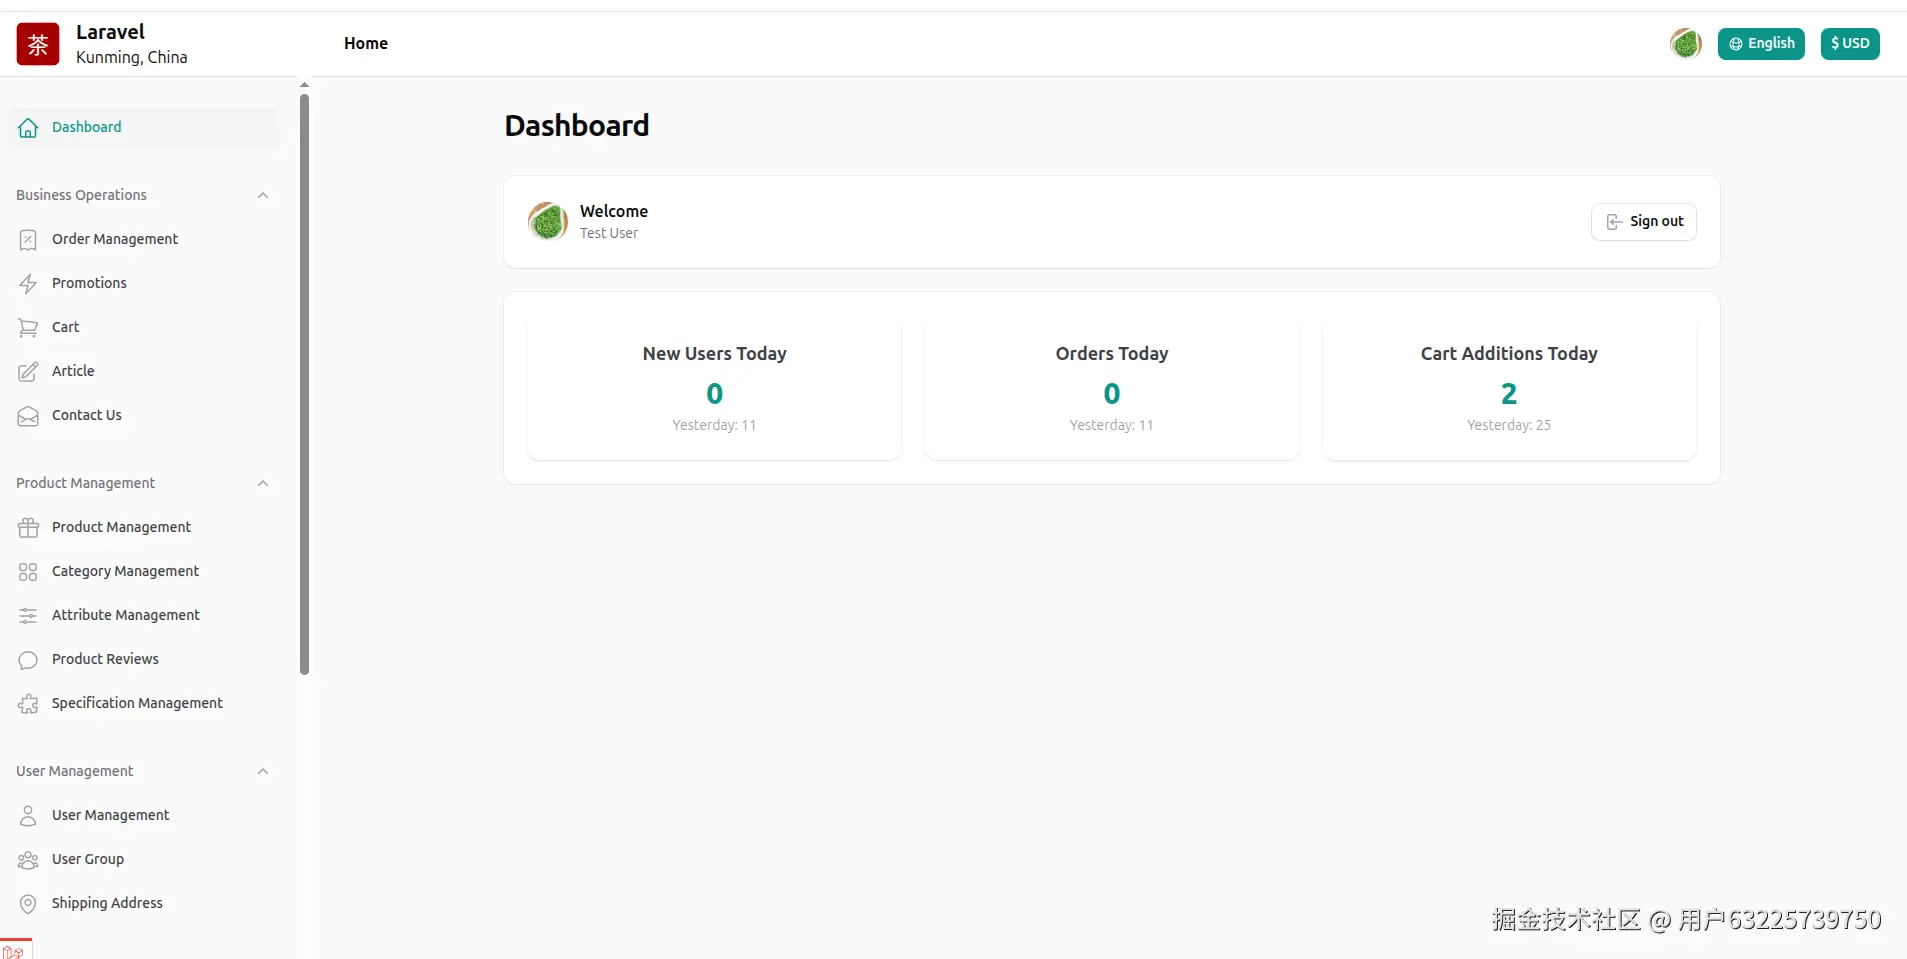The width and height of the screenshot is (1907, 959).
Task: Click the Laravel store name
Action: (110, 32)
